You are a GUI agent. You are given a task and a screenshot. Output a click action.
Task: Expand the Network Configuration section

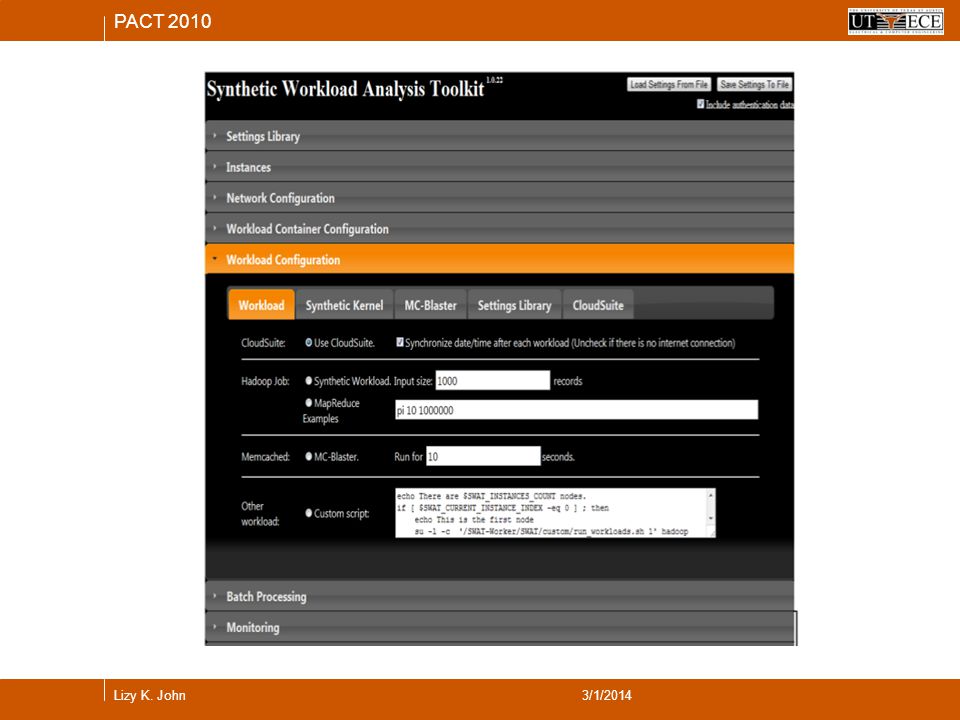coord(500,198)
